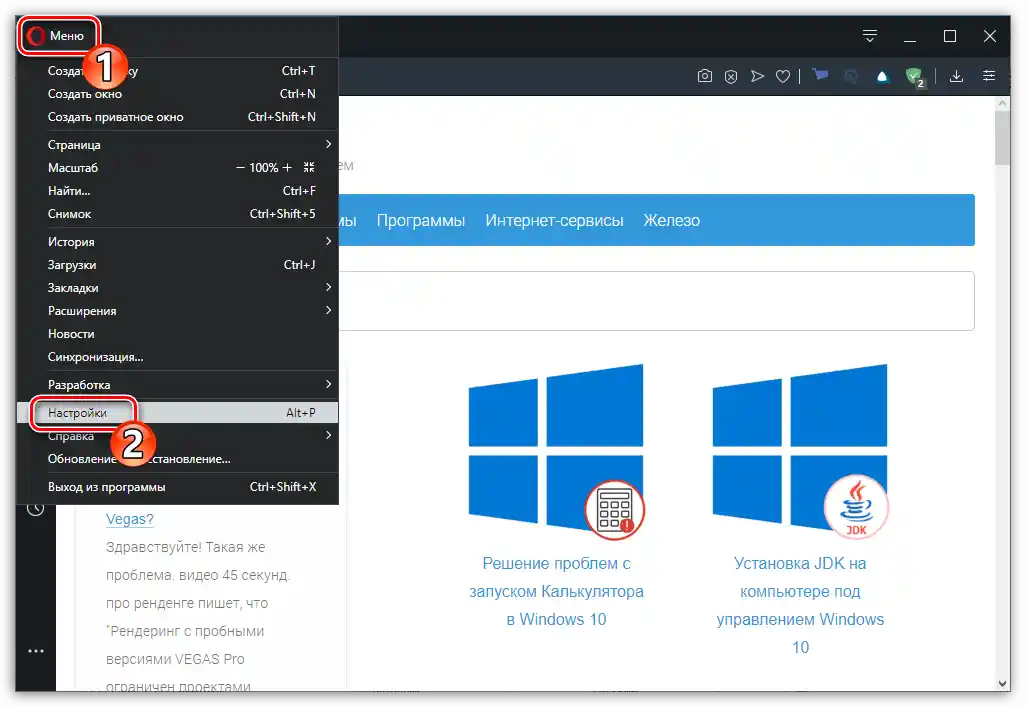Screen dimensions: 1026x707
Task: Open the tab menu icon in title bar
Action: [870, 36]
